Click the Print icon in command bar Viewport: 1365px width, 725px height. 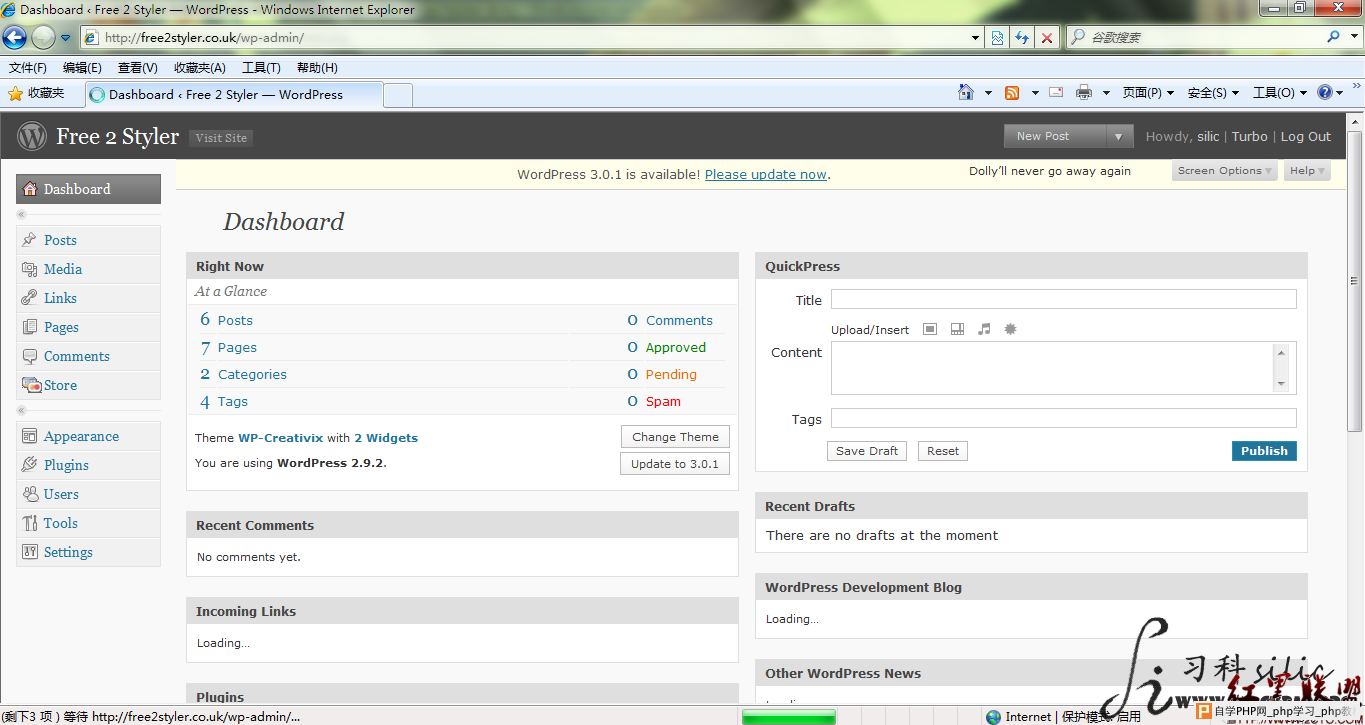1084,92
